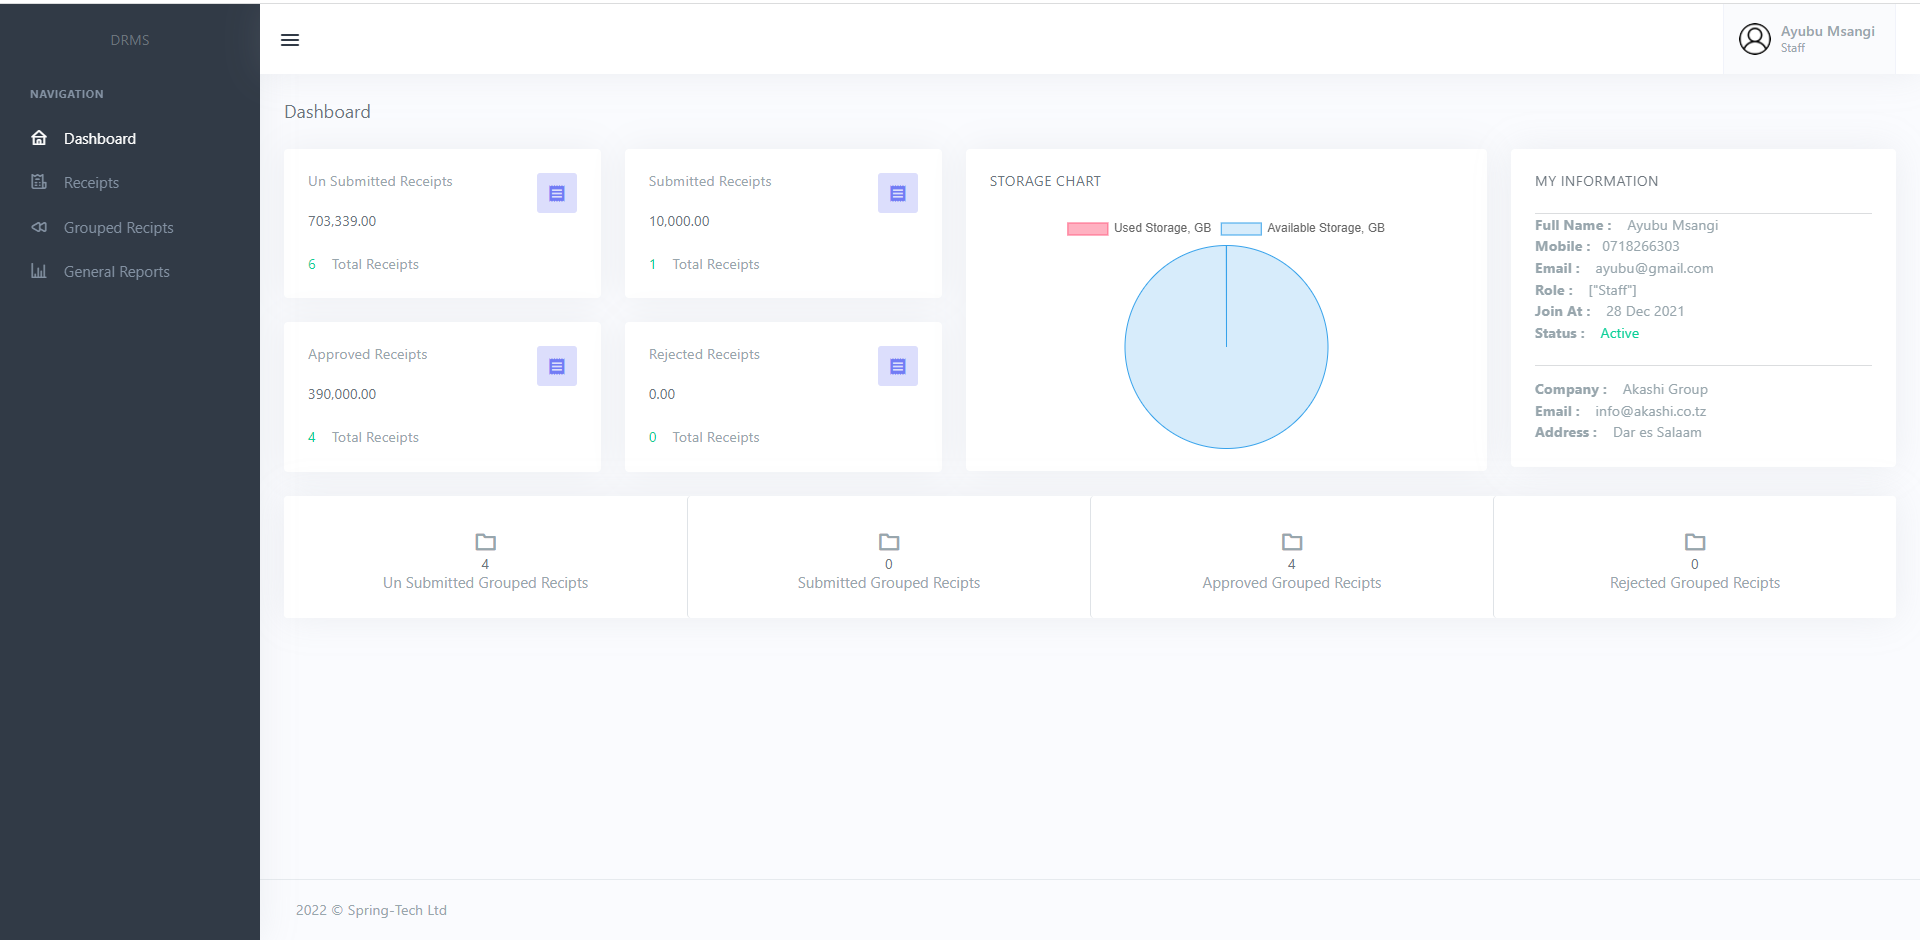Click the Submitted Receipts card icon
The width and height of the screenshot is (1920, 940).
click(x=897, y=193)
